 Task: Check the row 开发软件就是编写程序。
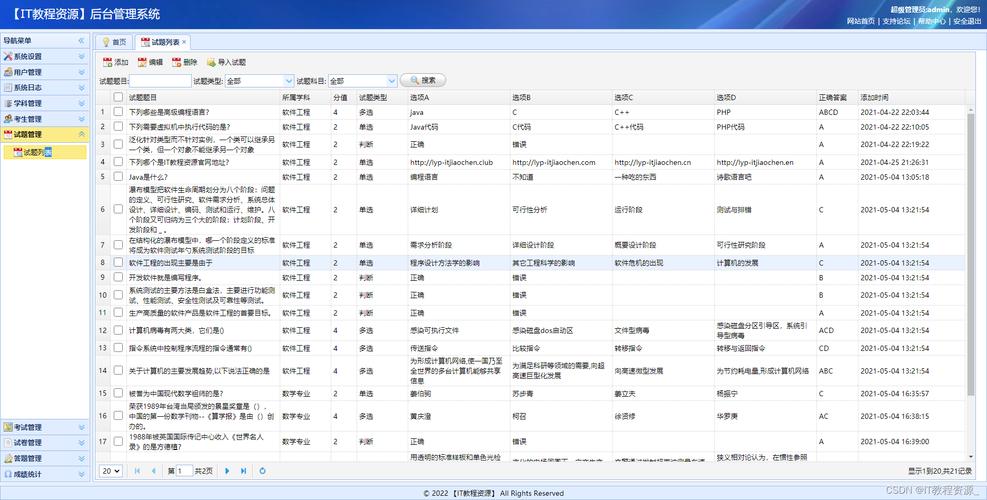(x=118, y=277)
